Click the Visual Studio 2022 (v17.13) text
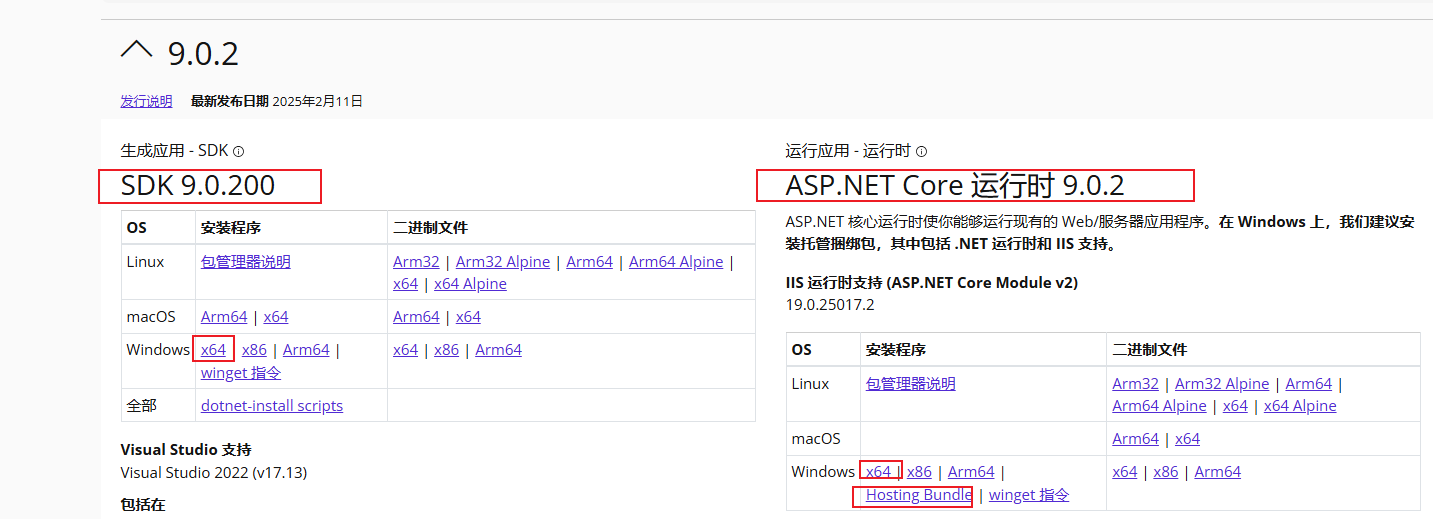This screenshot has height=519, width=1433. pyautogui.click(x=213, y=472)
